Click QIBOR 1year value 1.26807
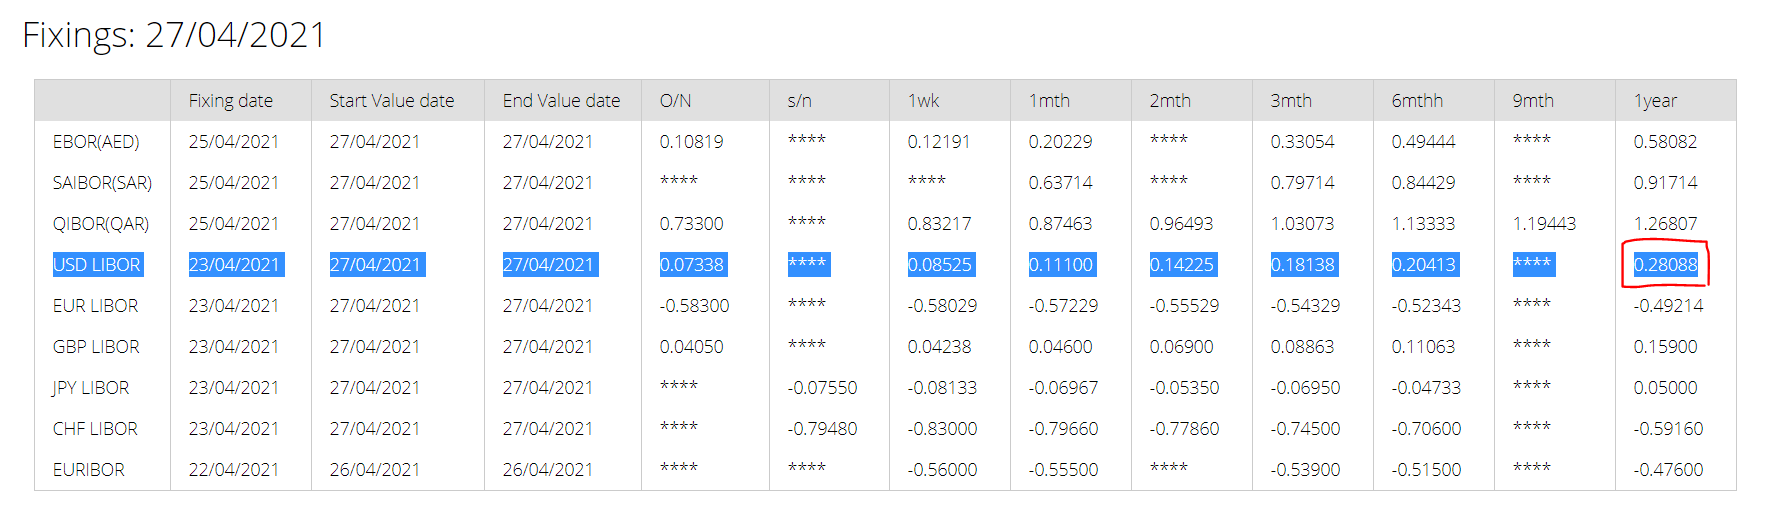 (x=1665, y=224)
